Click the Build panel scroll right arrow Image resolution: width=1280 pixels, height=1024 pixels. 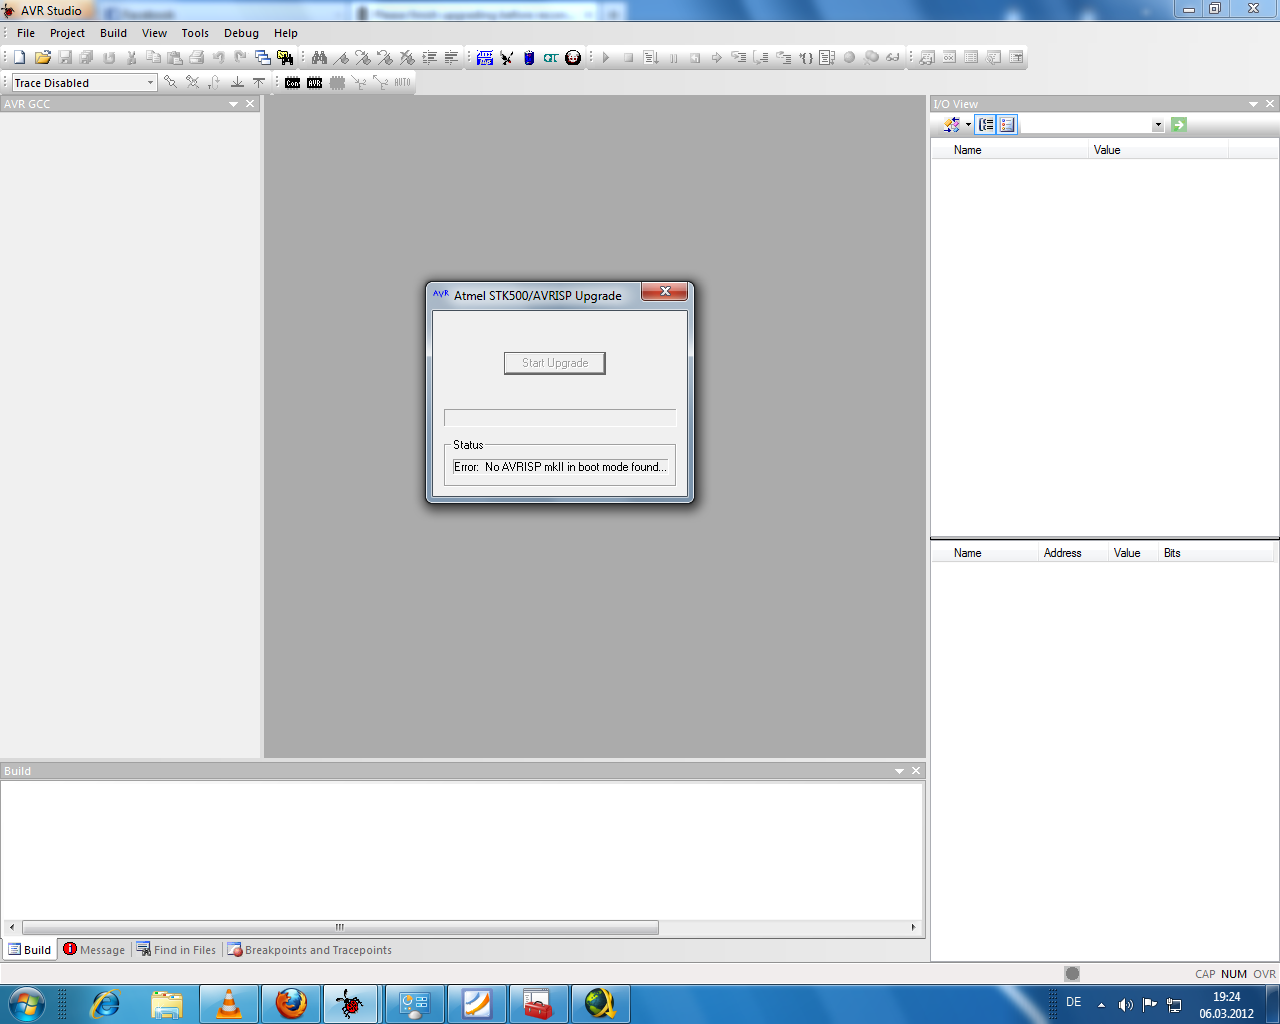[x=913, y=928]
